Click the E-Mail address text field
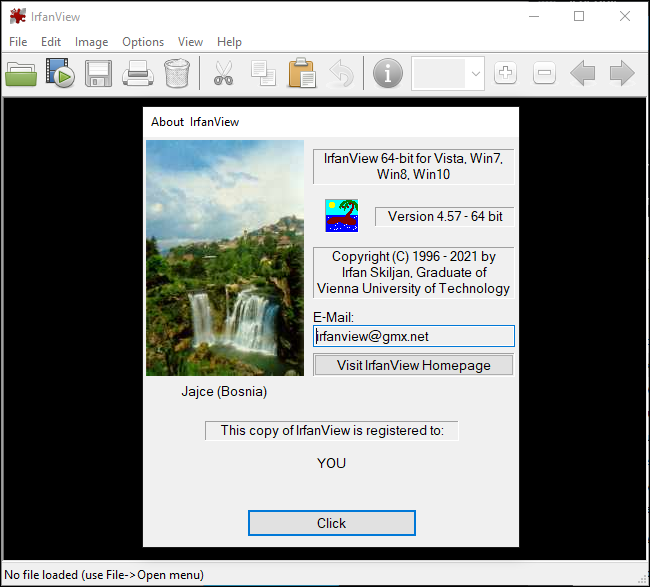The height and width of the screenshot is (587, 650). pyautogui.click(x=413, y=337)
